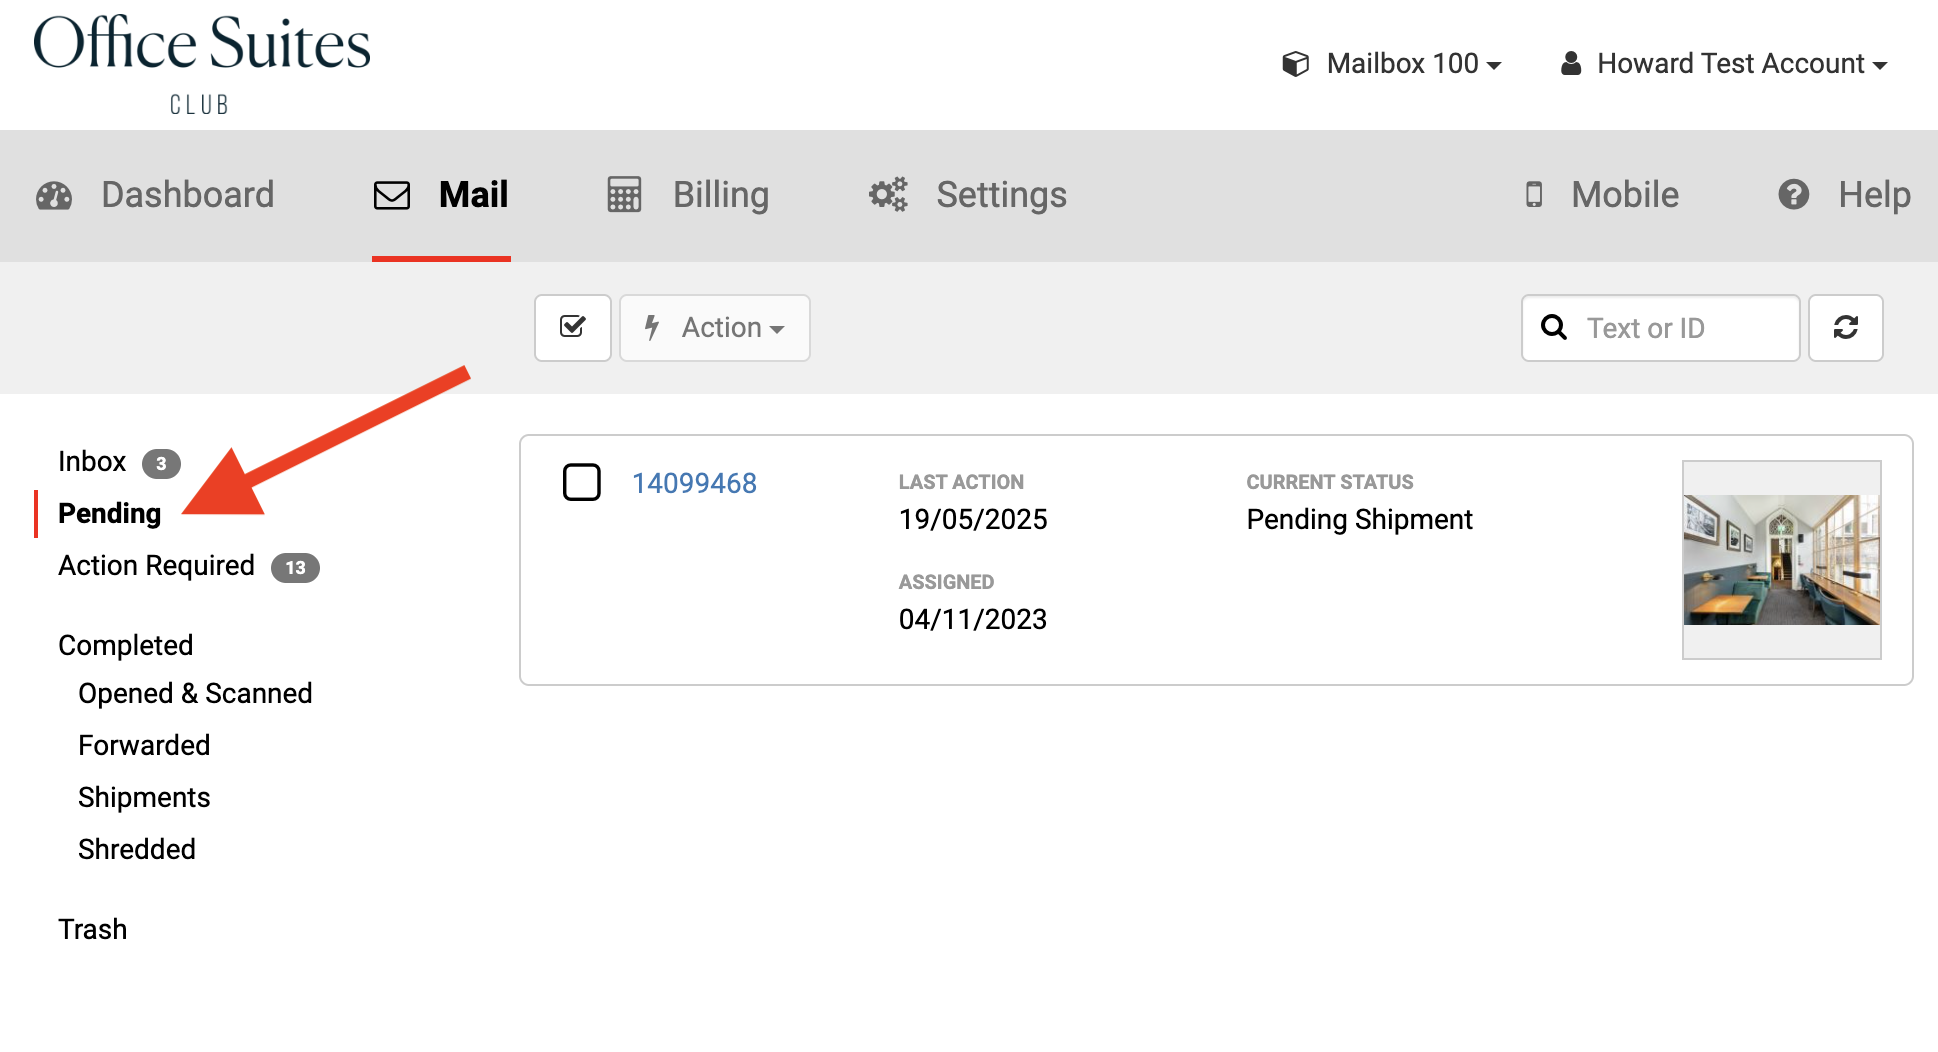Switch to the Billing tab
This screenshot has height=1052, width=1938.
tap(720, 195)
